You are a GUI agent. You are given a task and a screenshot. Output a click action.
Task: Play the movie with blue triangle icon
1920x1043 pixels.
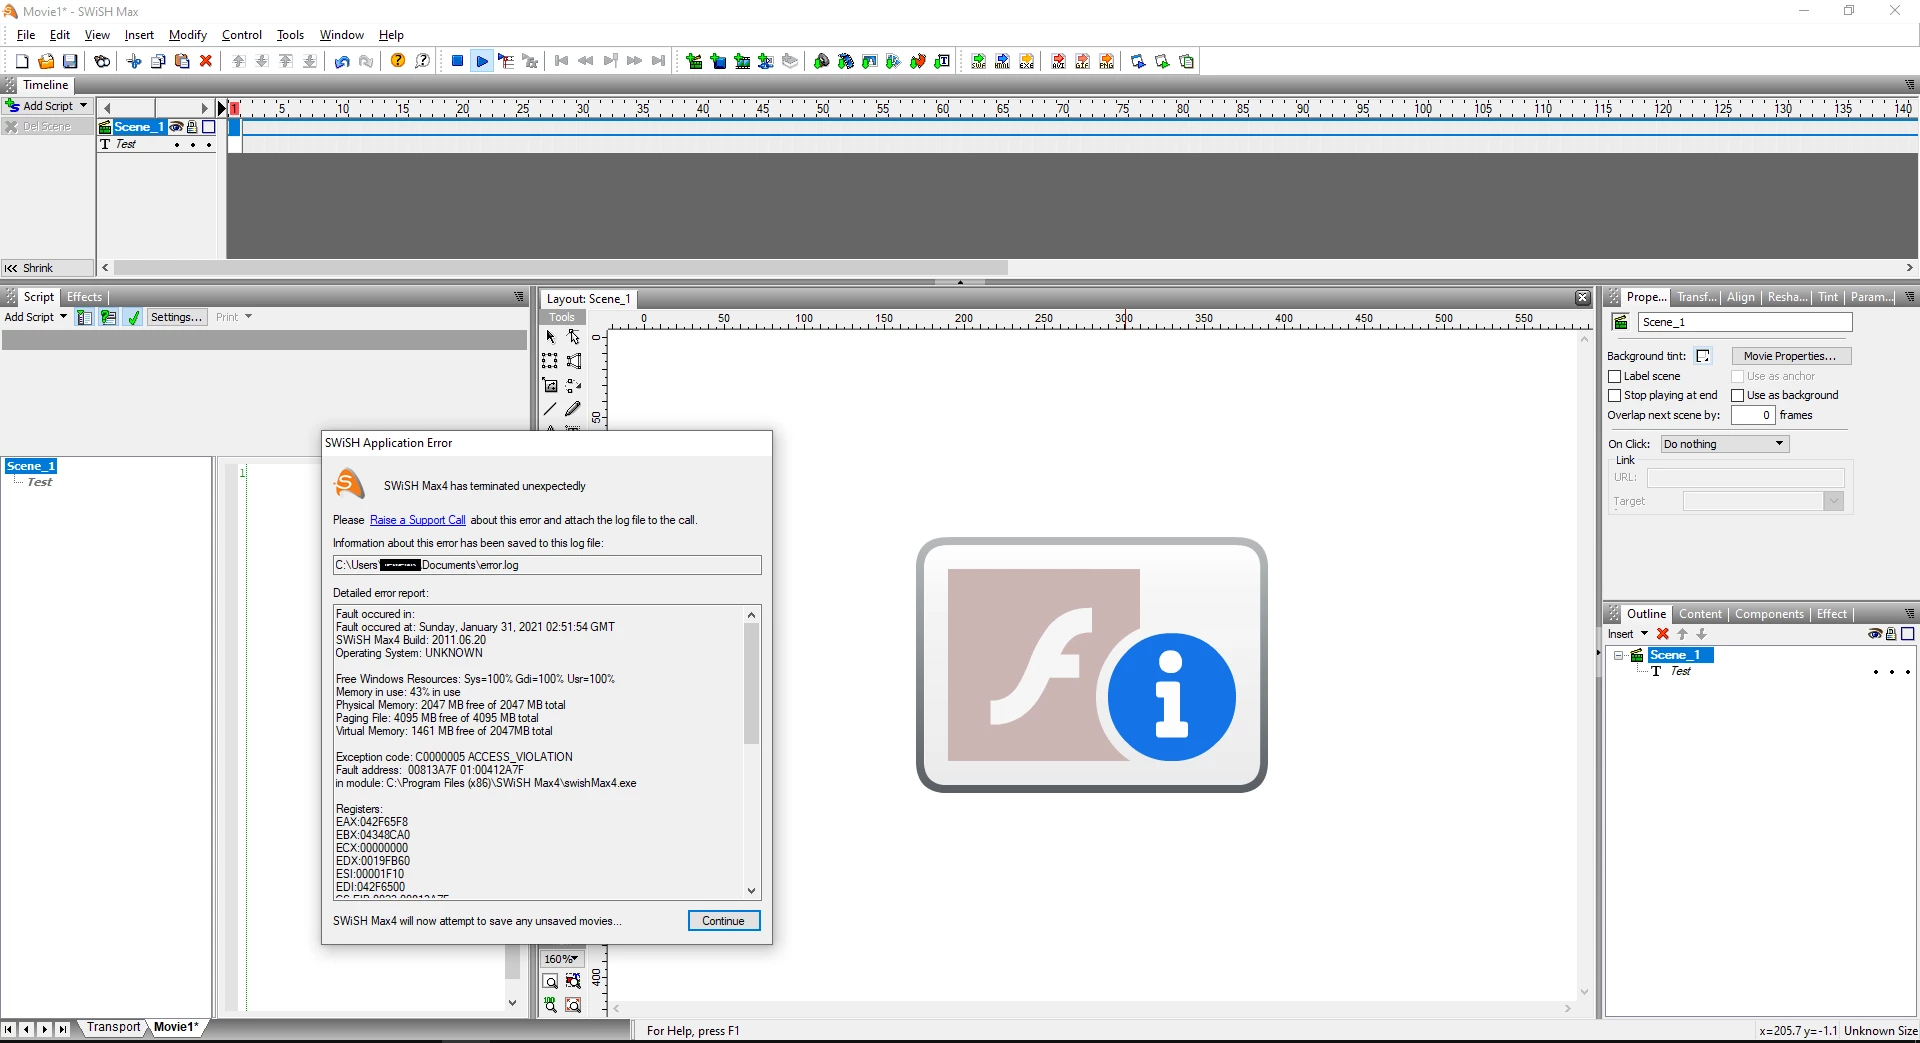pyautogui.click(x=482, y=62)
